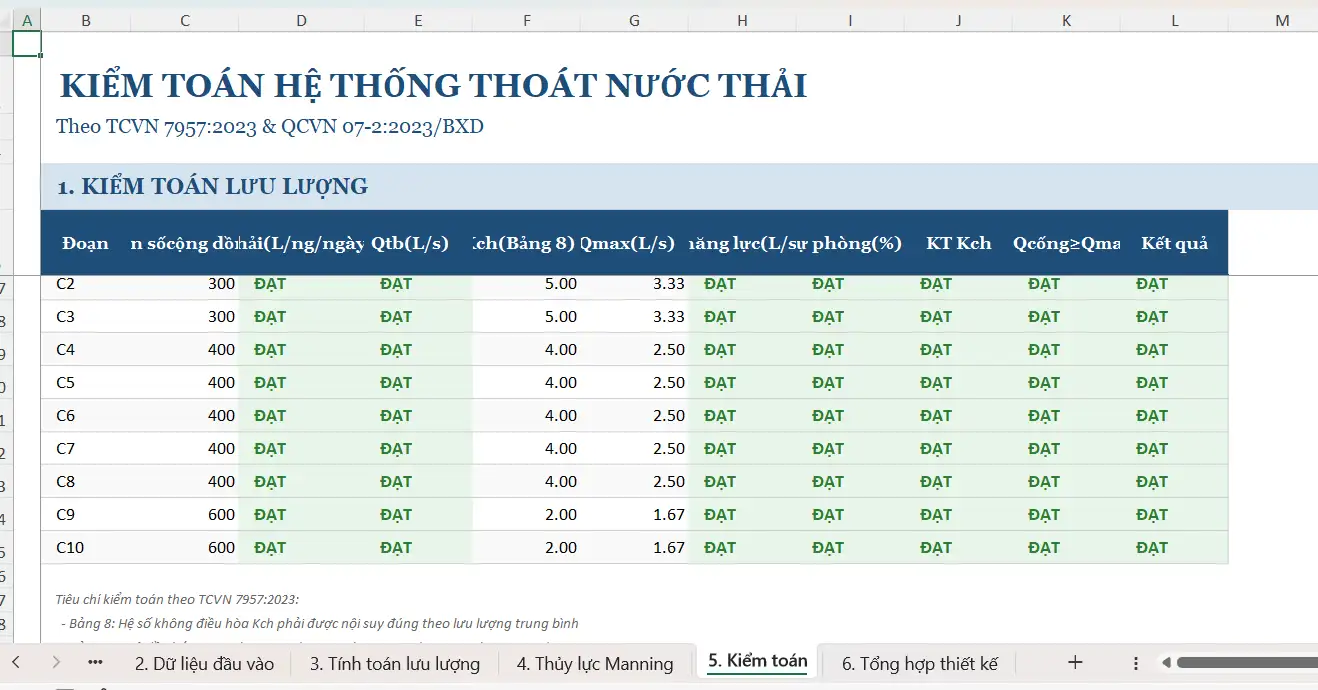The width and height of the screenshot is (1318, 690).
Task: Select column F header
Action: (526, 20)
